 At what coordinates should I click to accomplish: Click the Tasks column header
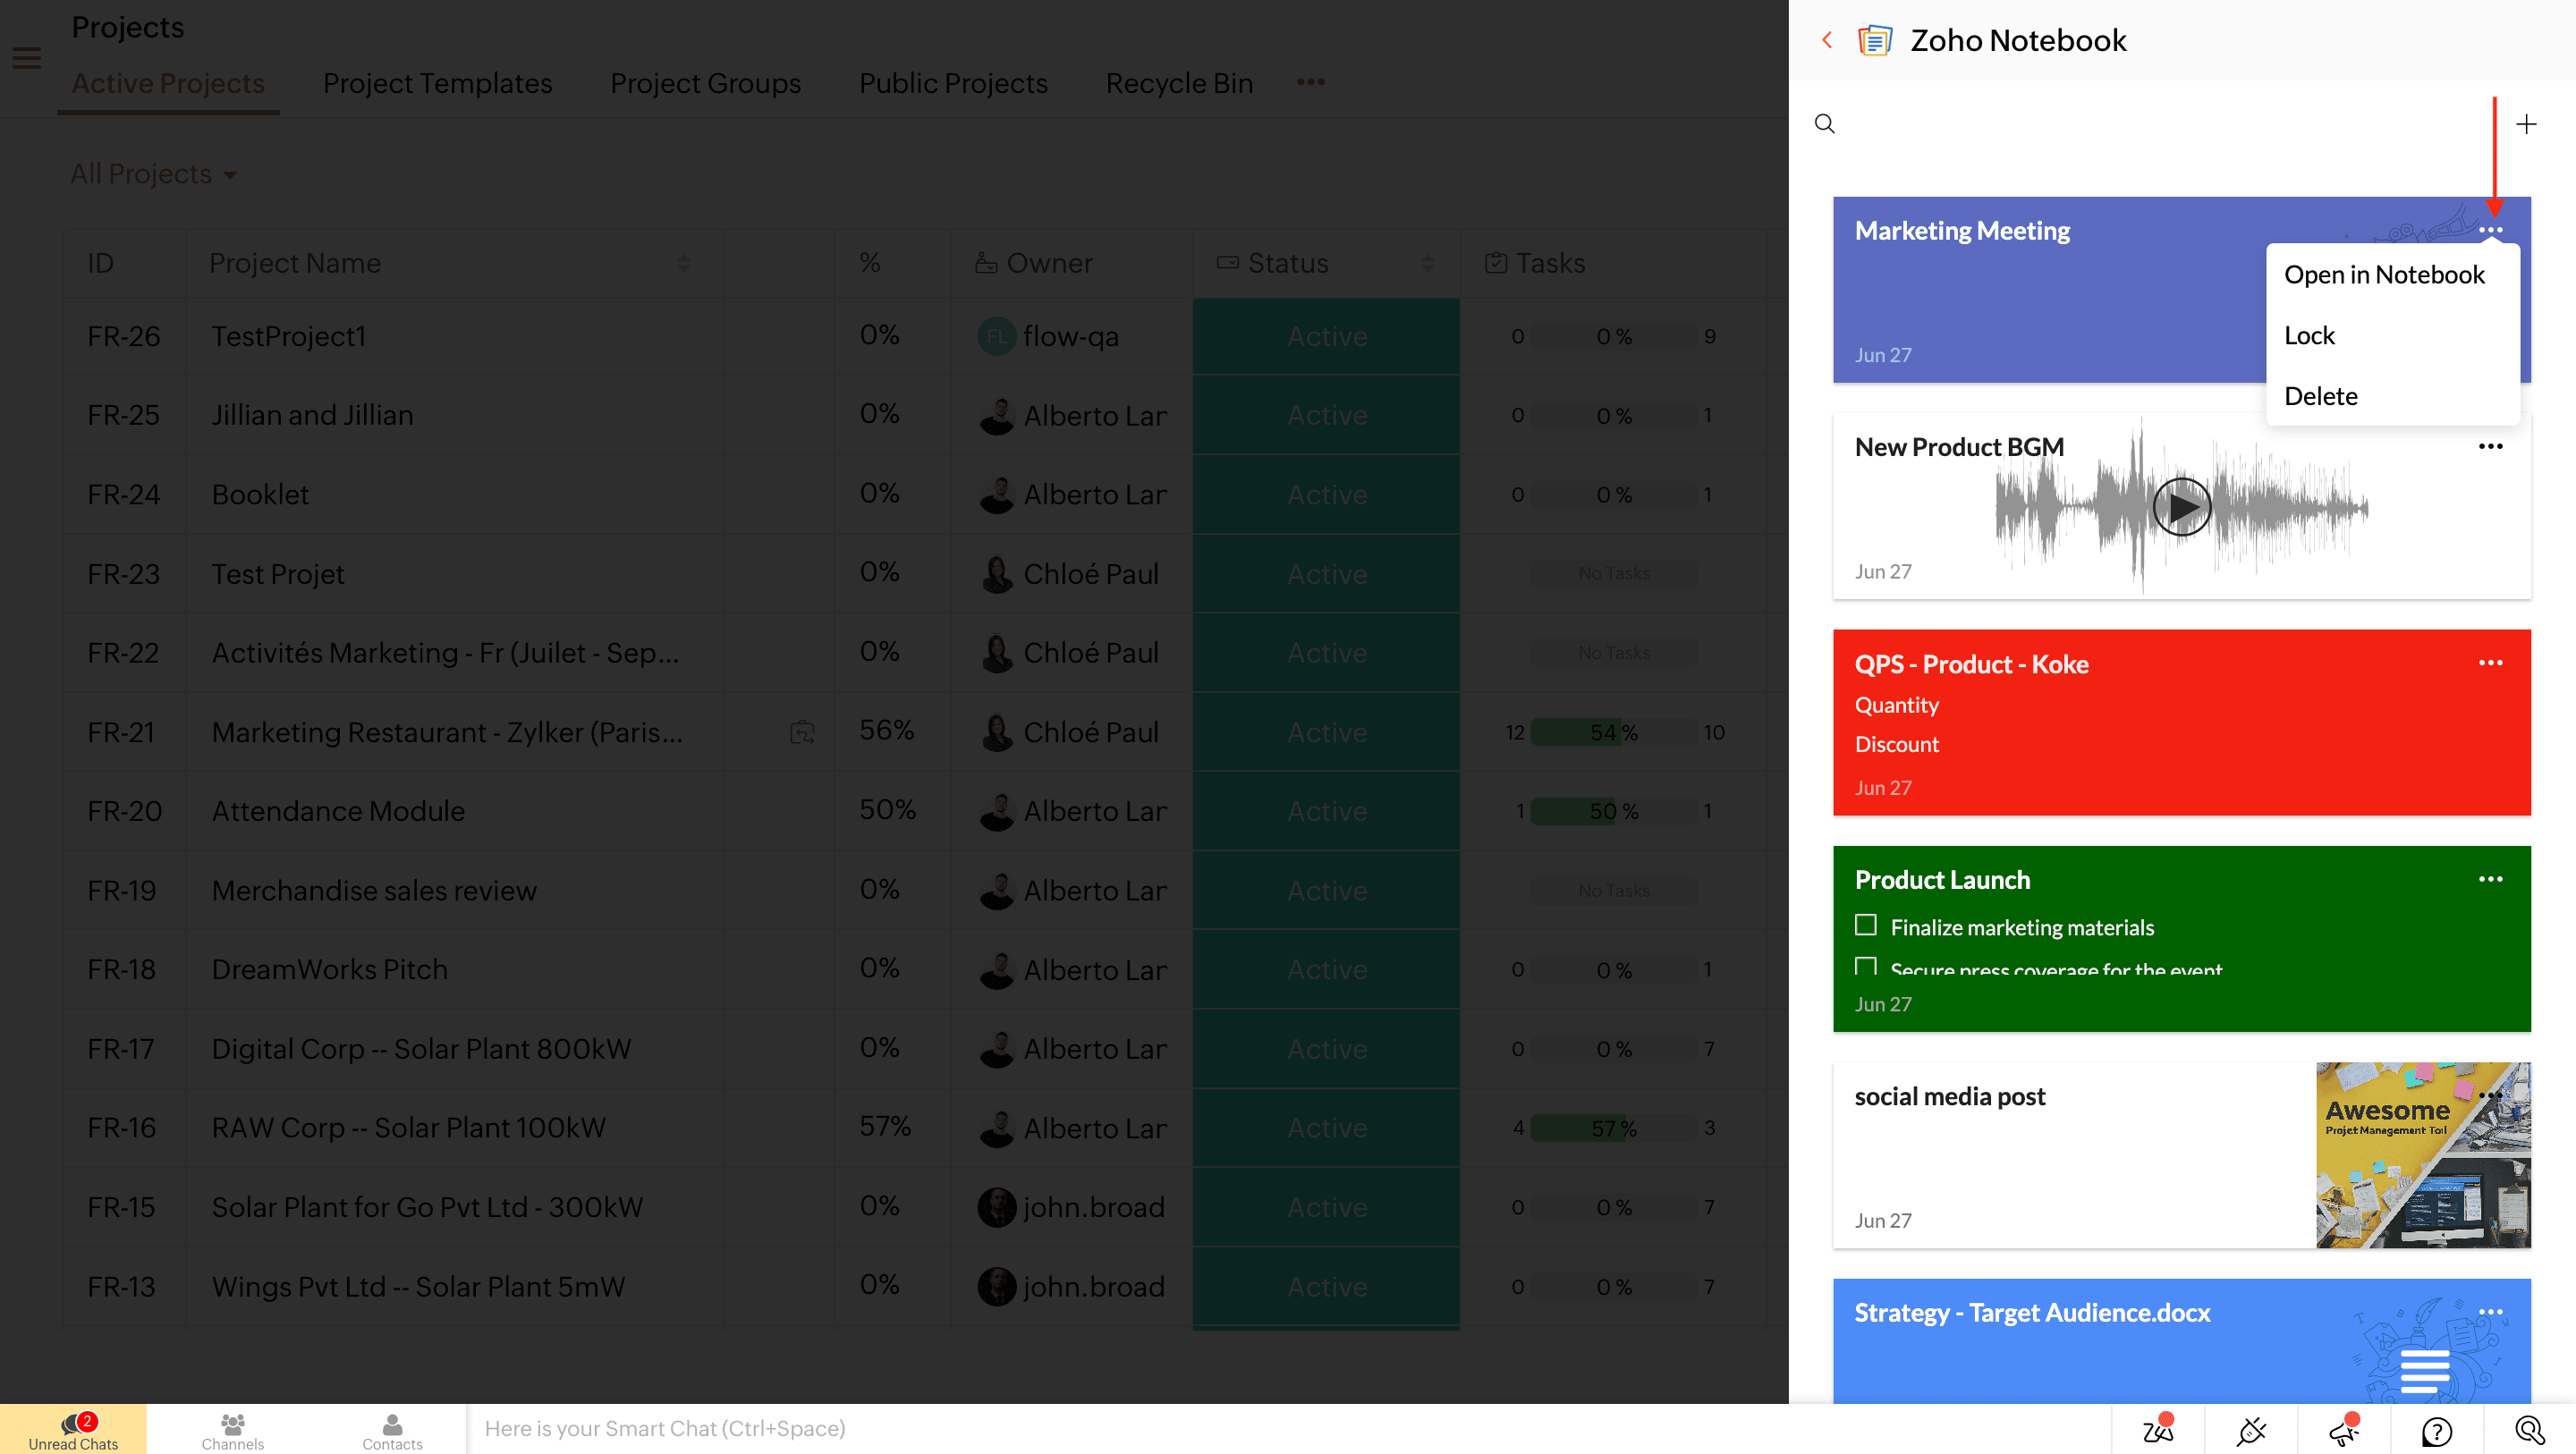[1535, 263]
